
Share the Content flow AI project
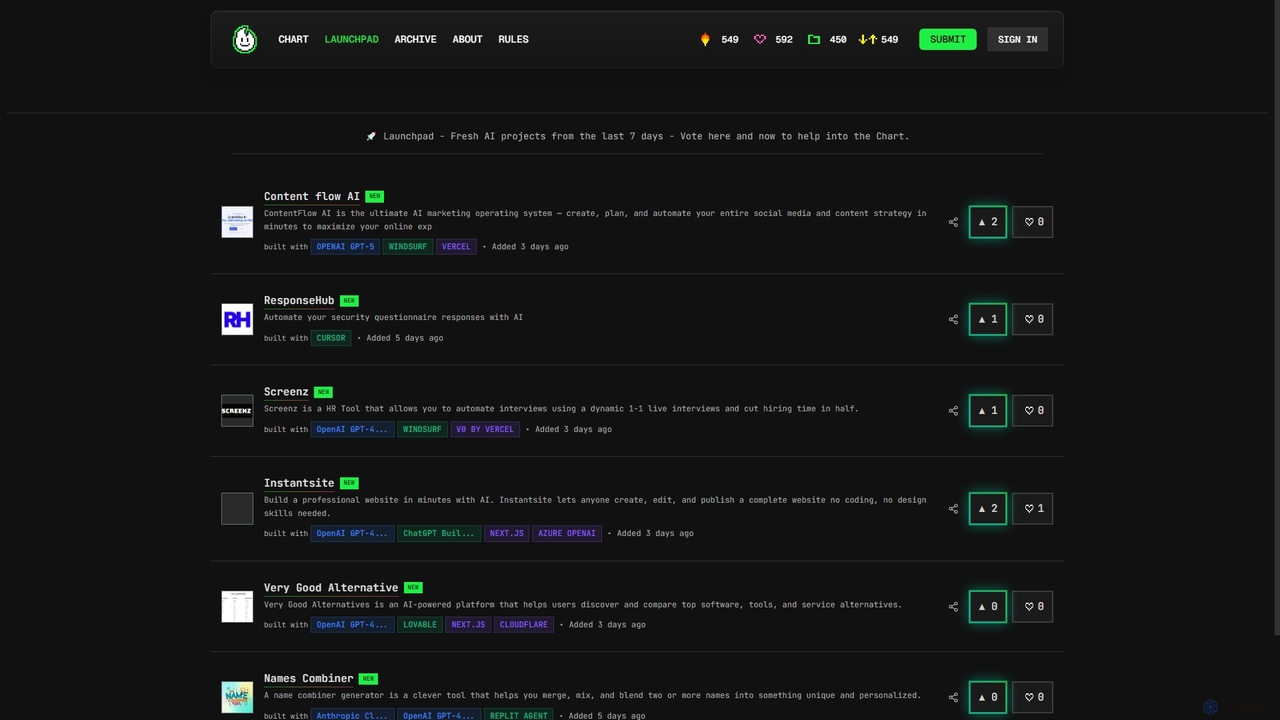tap(953, 222)
